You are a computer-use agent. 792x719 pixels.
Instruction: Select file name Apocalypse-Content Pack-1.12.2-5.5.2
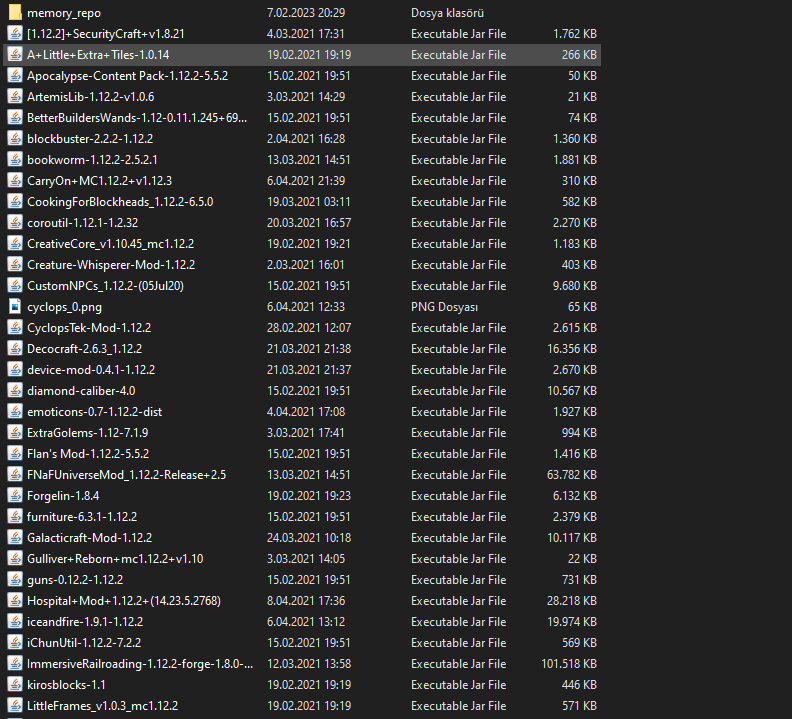tap(127, 76)
